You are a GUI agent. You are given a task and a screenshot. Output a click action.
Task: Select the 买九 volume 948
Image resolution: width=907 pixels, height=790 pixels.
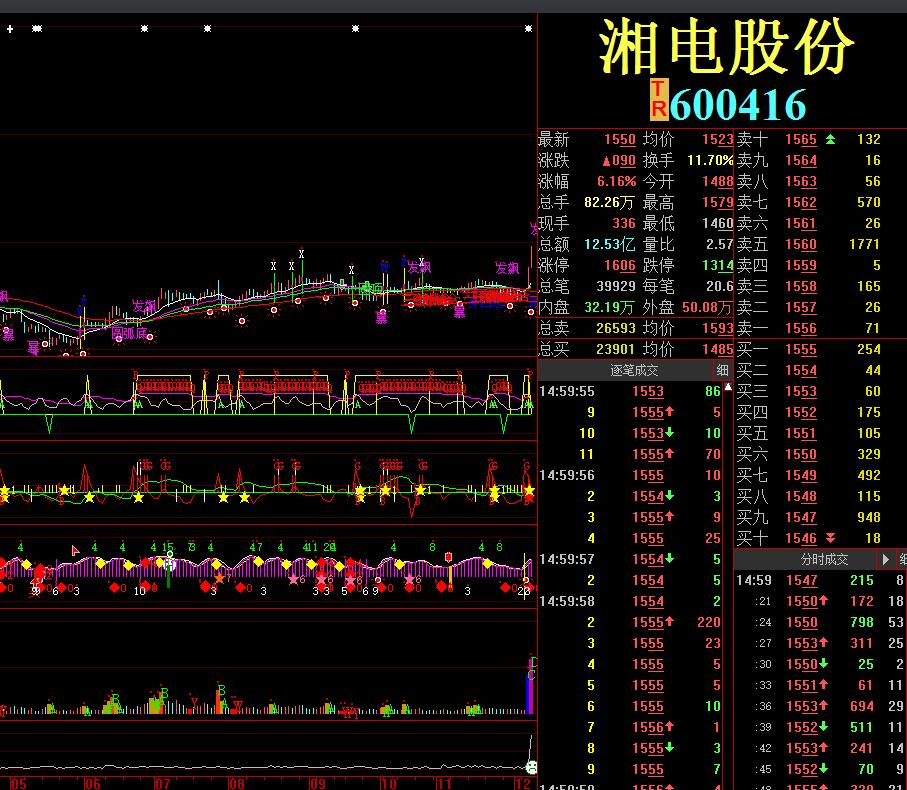[x=869, y=518]
